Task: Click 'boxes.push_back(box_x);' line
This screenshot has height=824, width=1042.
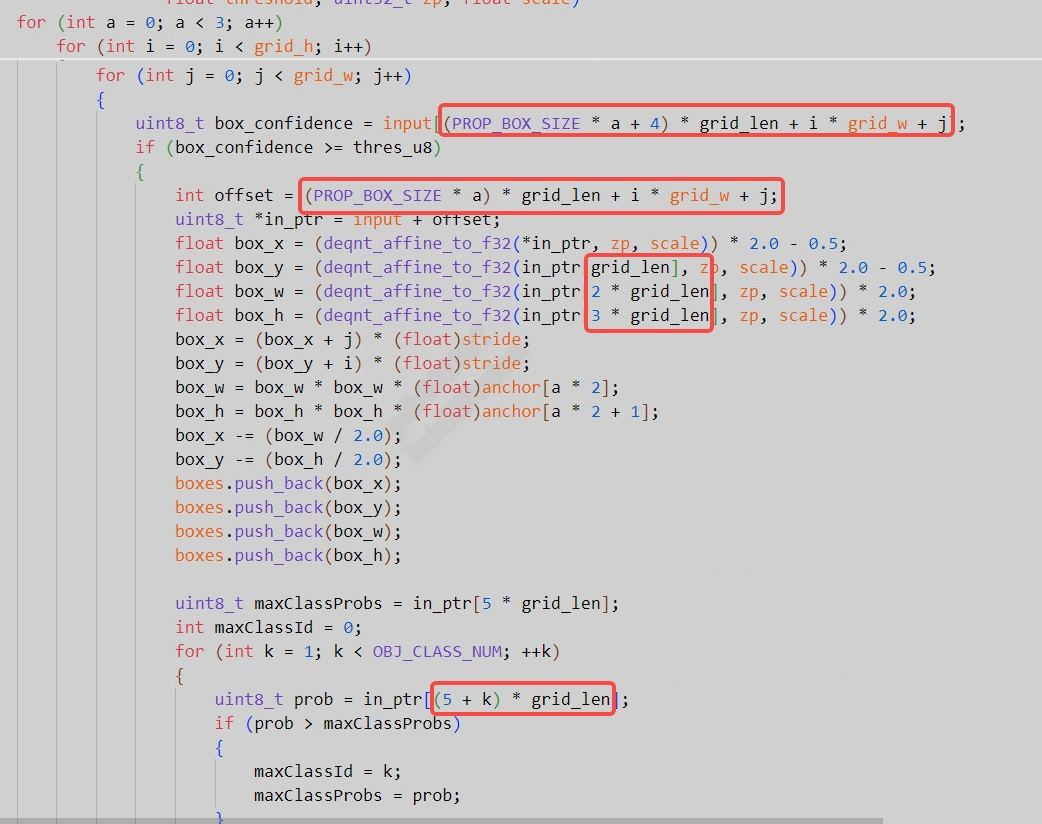Action: [x=288, y=483]
